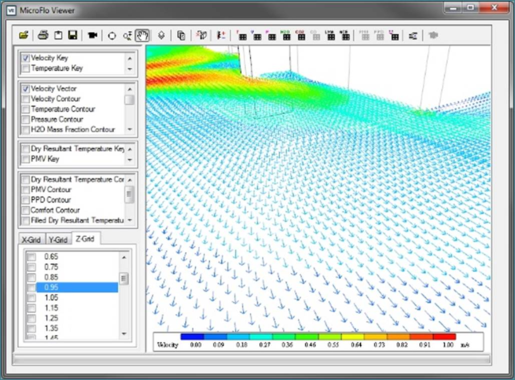Click down arrow of Z-Grid value list
The width and height of the screenshot is (515, 380).
coord(124,334)
